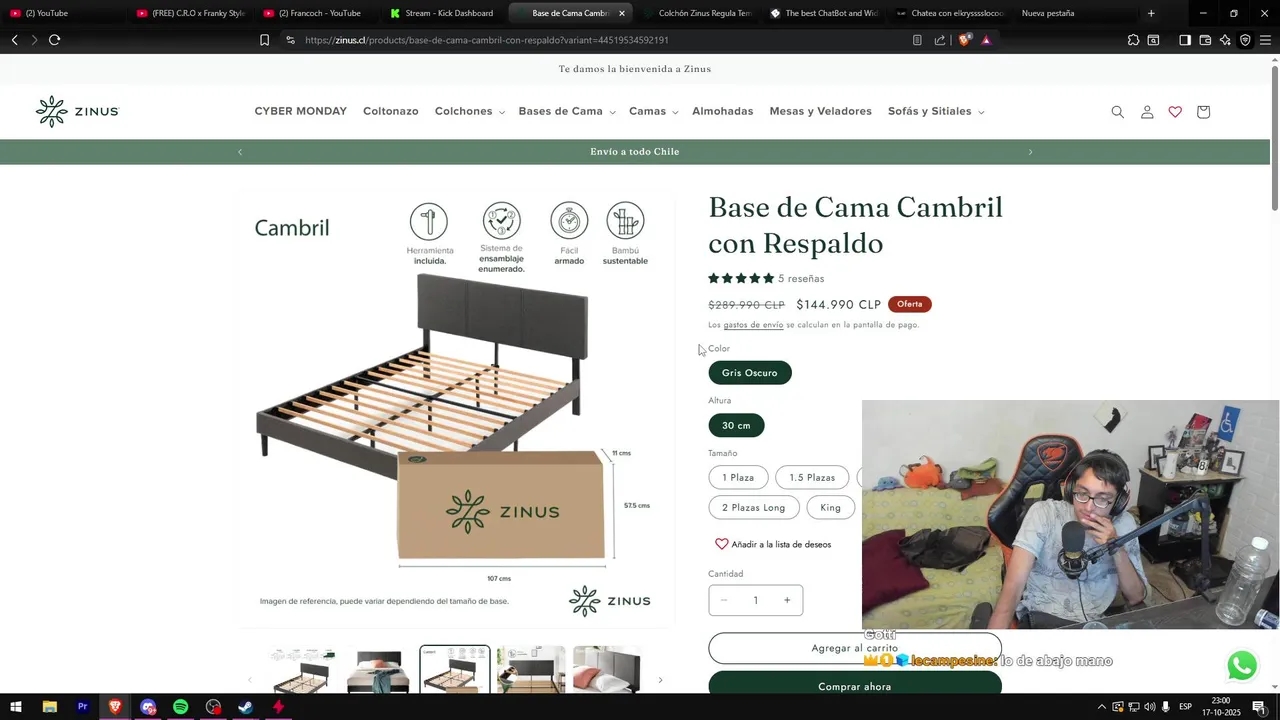Open the 5 reseñas reviews link
This screenshot has height=720, width=1280.
point(801,279)
